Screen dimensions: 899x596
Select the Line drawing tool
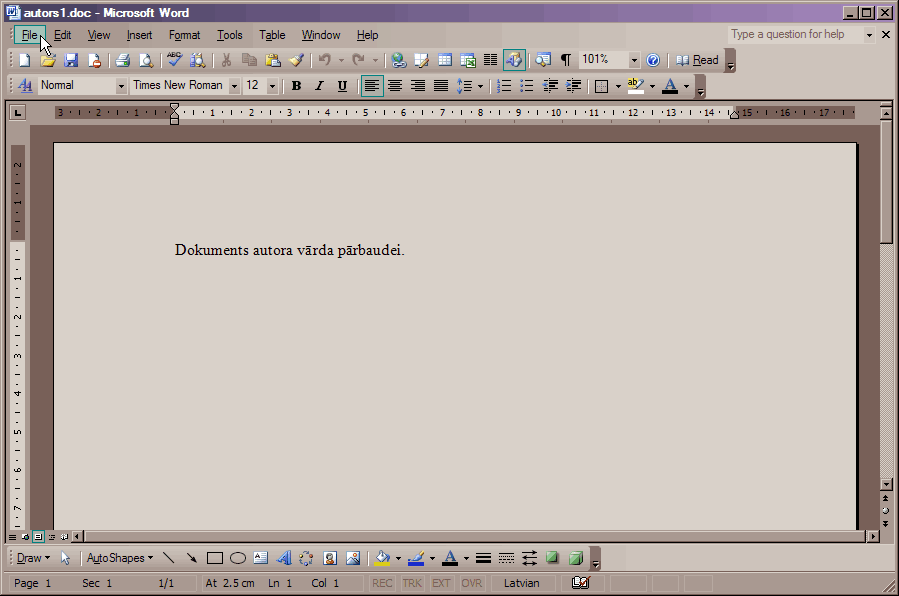coord(169,558)
